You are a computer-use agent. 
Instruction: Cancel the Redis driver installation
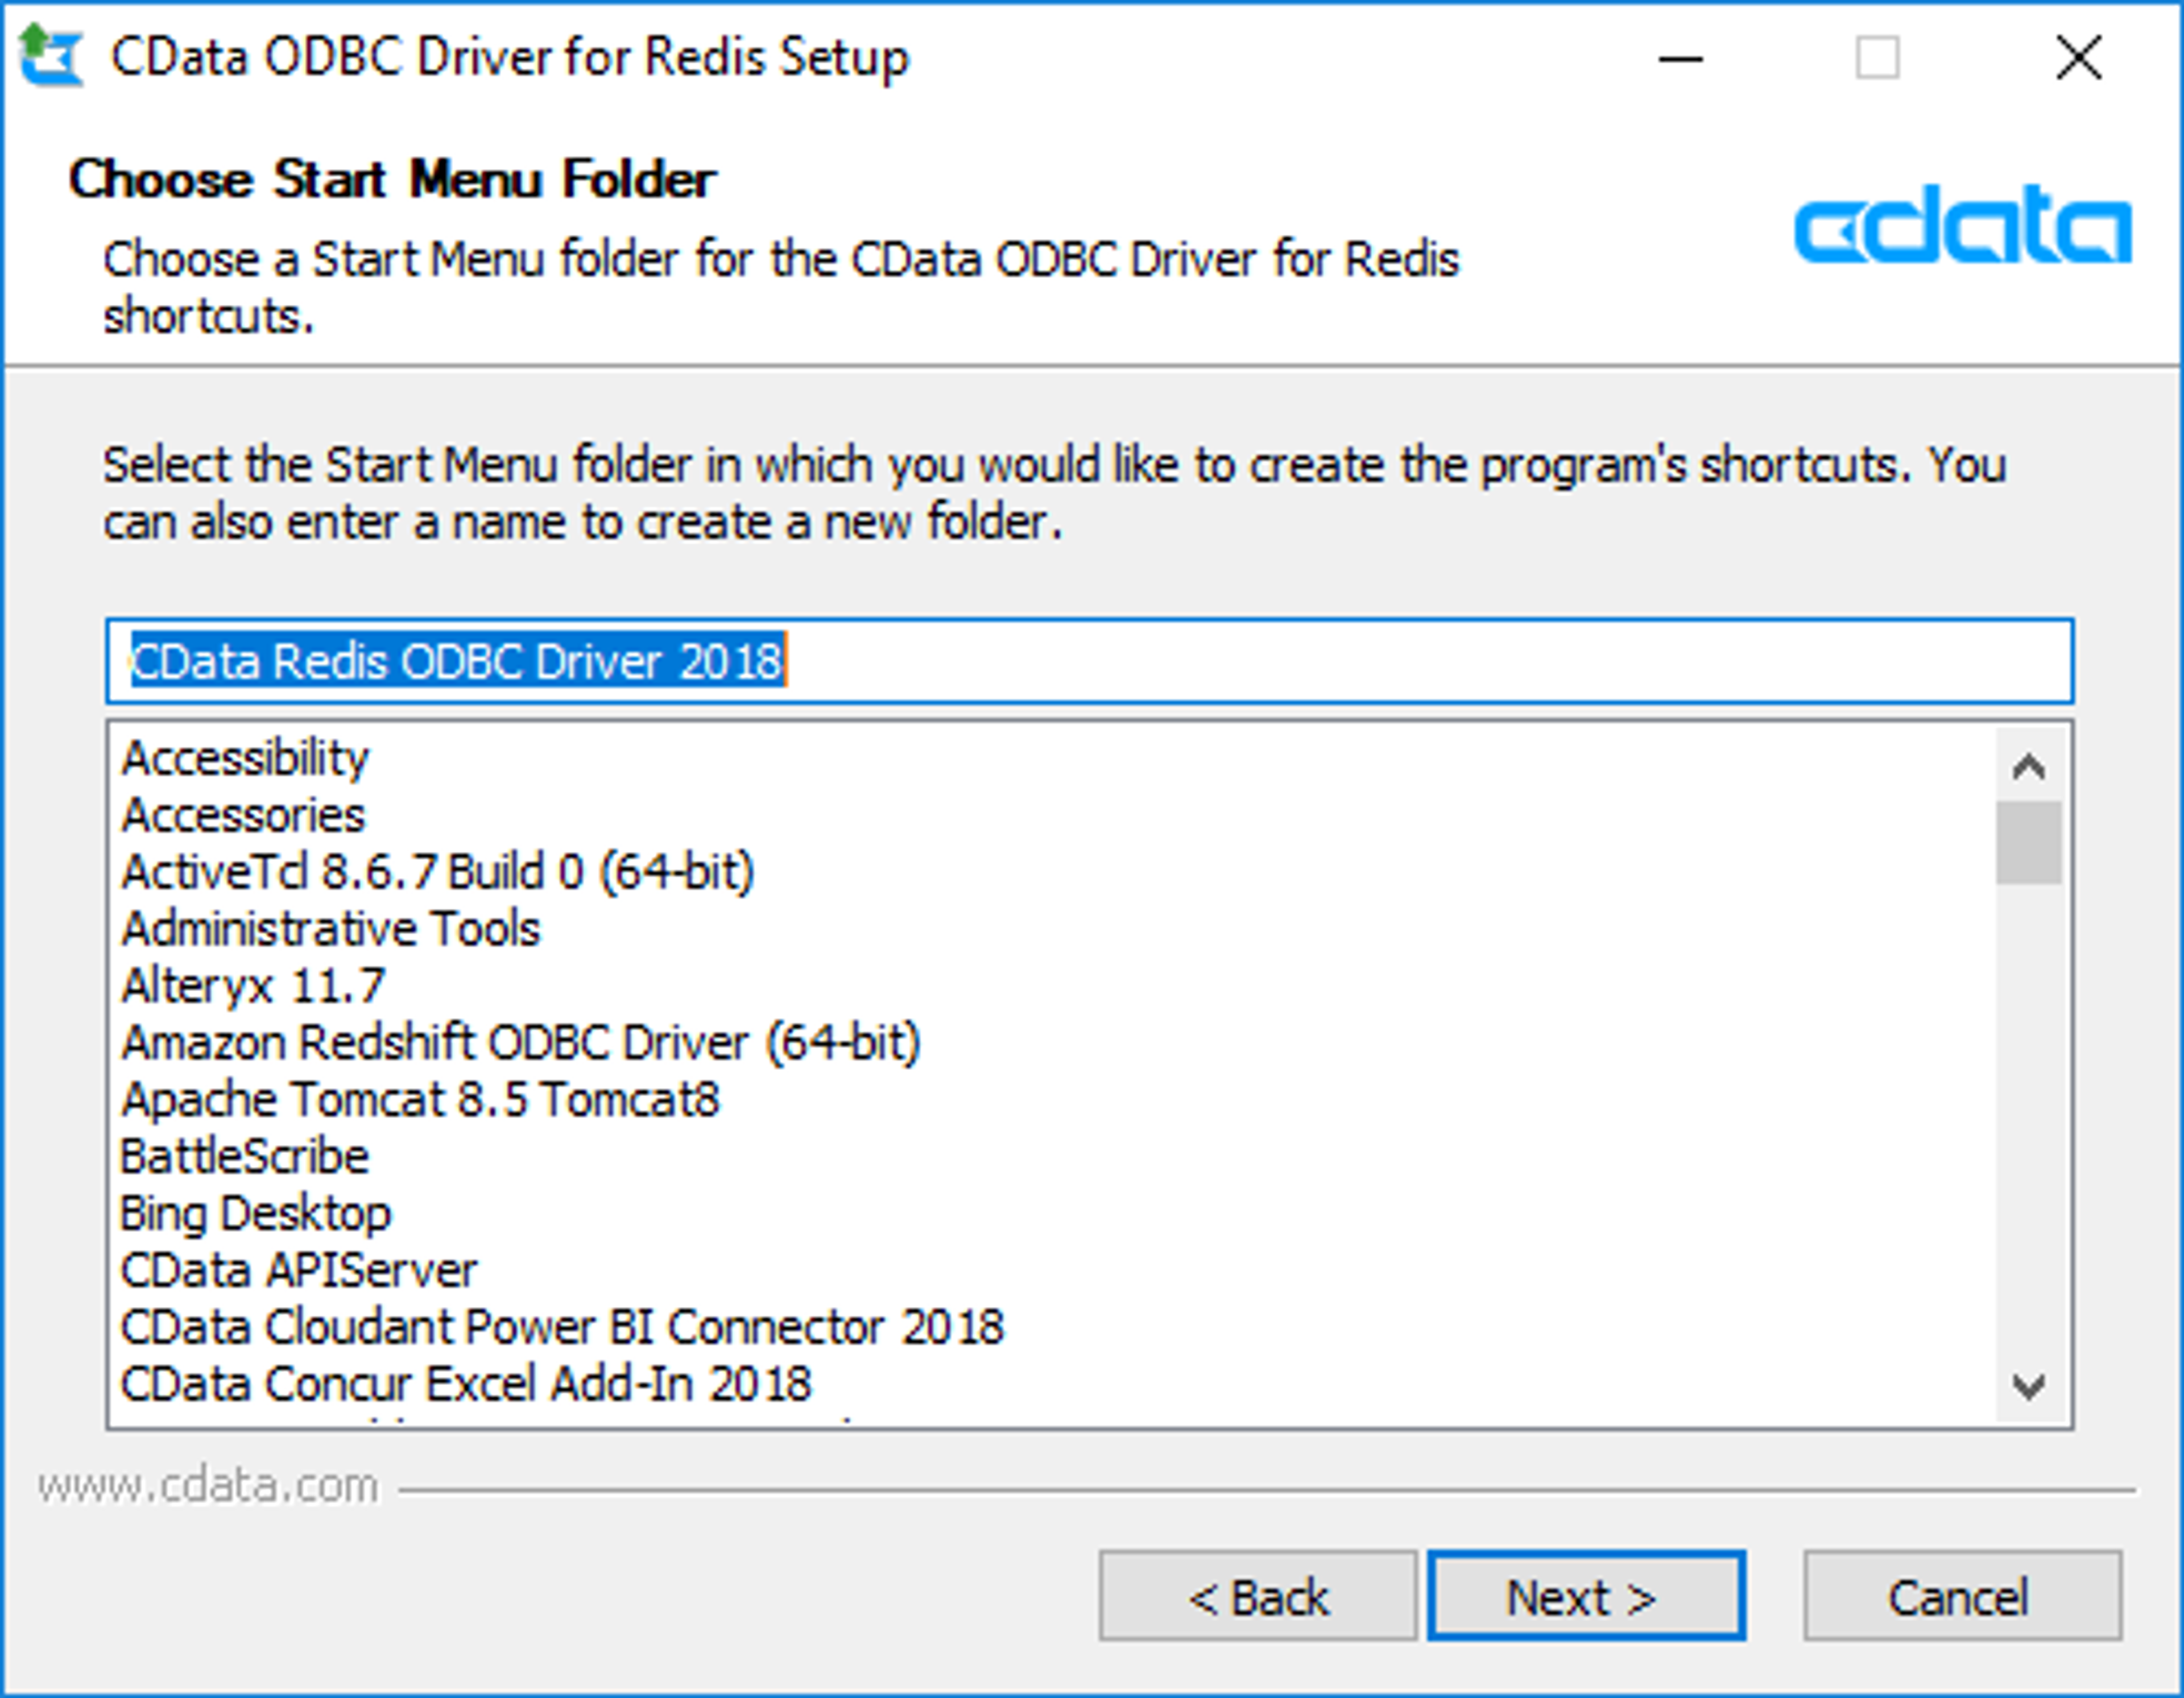pos(1962,1596)
